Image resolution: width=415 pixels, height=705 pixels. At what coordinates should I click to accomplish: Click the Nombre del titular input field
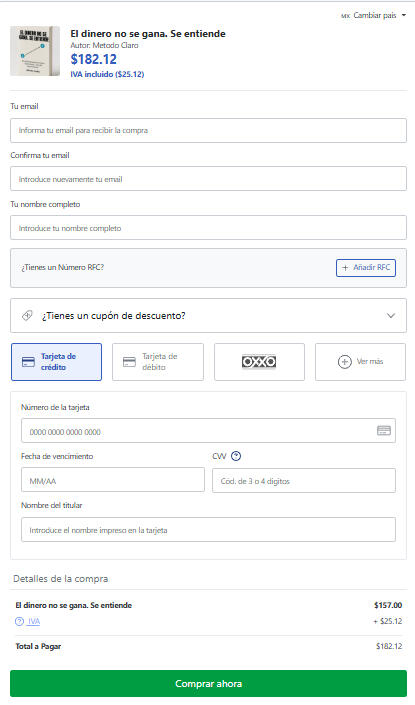(x=208, y=530)
